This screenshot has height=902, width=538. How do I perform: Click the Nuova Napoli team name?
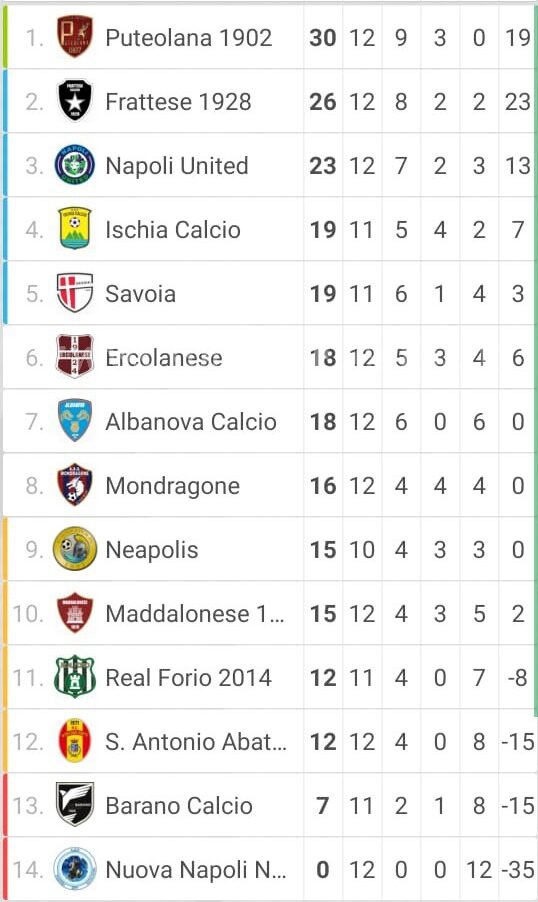pyautogui.click(x=196, y=869)
